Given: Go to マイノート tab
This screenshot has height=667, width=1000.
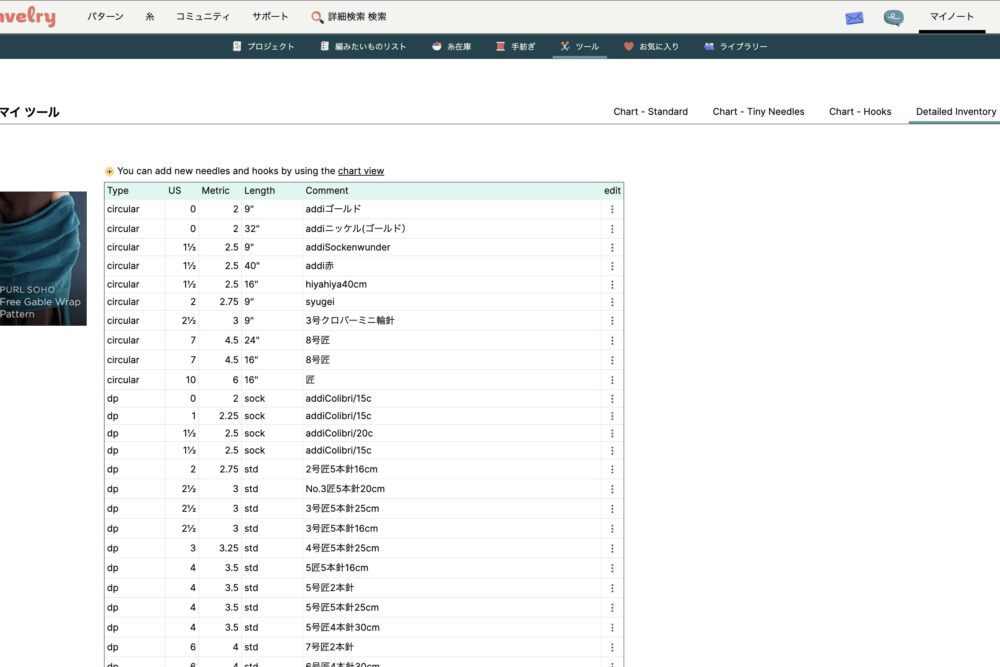Looking at the screenshot, I should (952, 17).
